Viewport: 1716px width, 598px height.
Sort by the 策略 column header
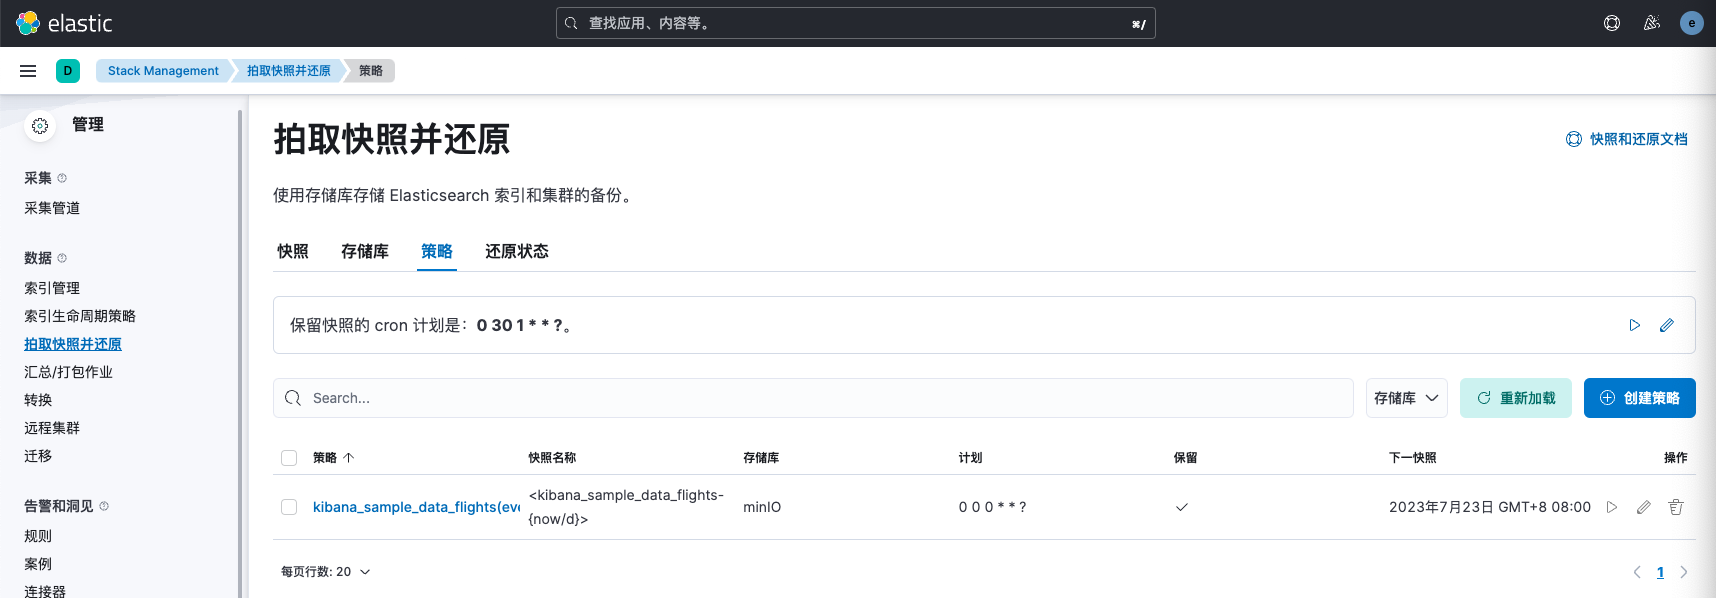(333, 458)
